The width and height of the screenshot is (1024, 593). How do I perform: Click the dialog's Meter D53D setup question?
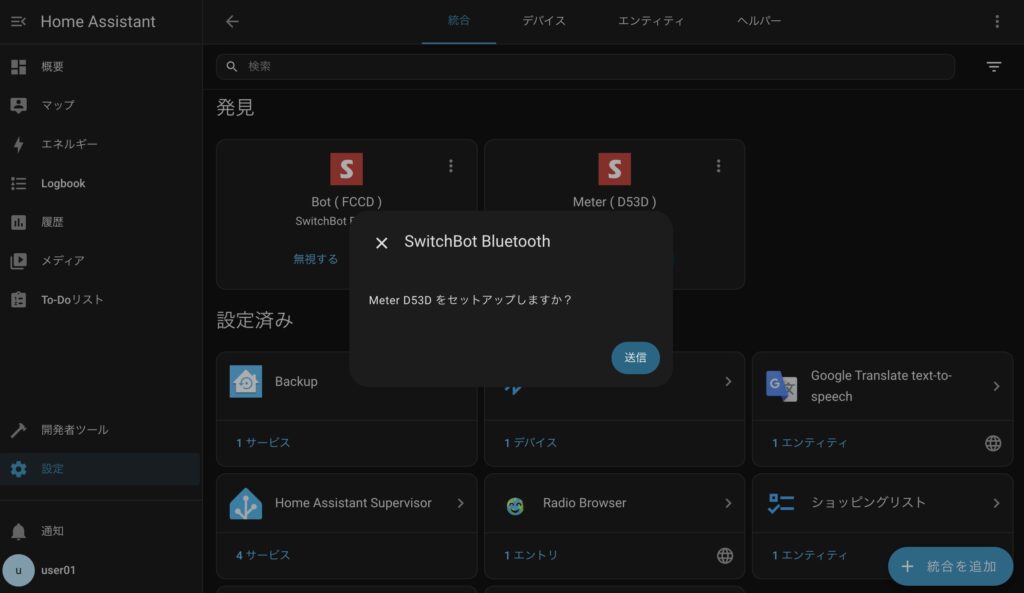point(470,300)
